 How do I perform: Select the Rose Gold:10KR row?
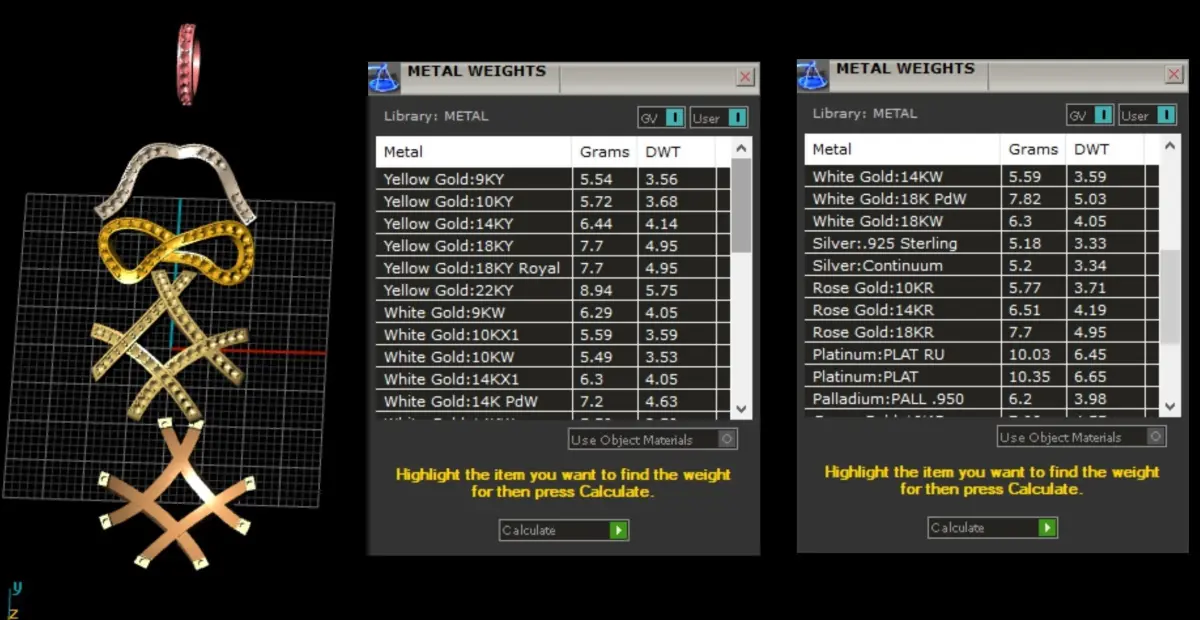click(982, 288)
